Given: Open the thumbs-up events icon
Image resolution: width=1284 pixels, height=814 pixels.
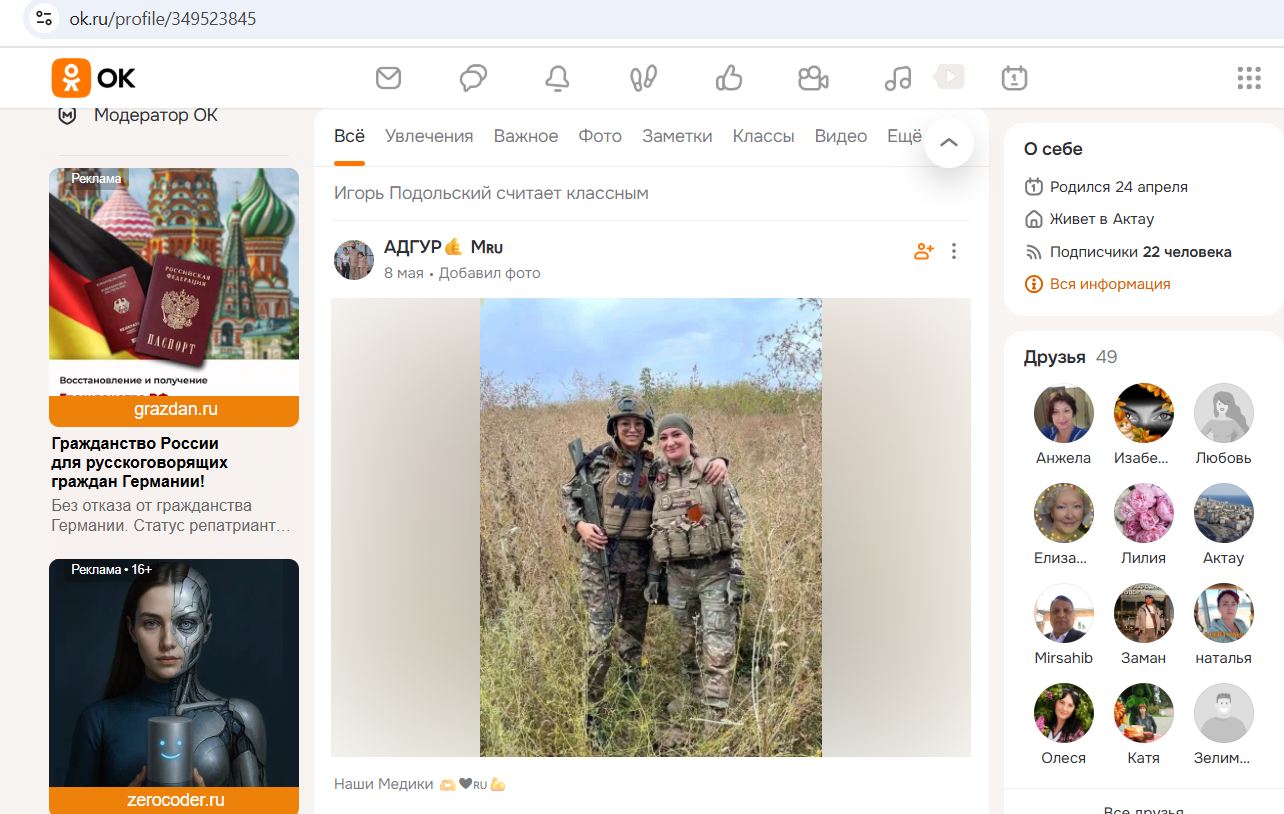Looking at the screenshot, I should (729, 78).
